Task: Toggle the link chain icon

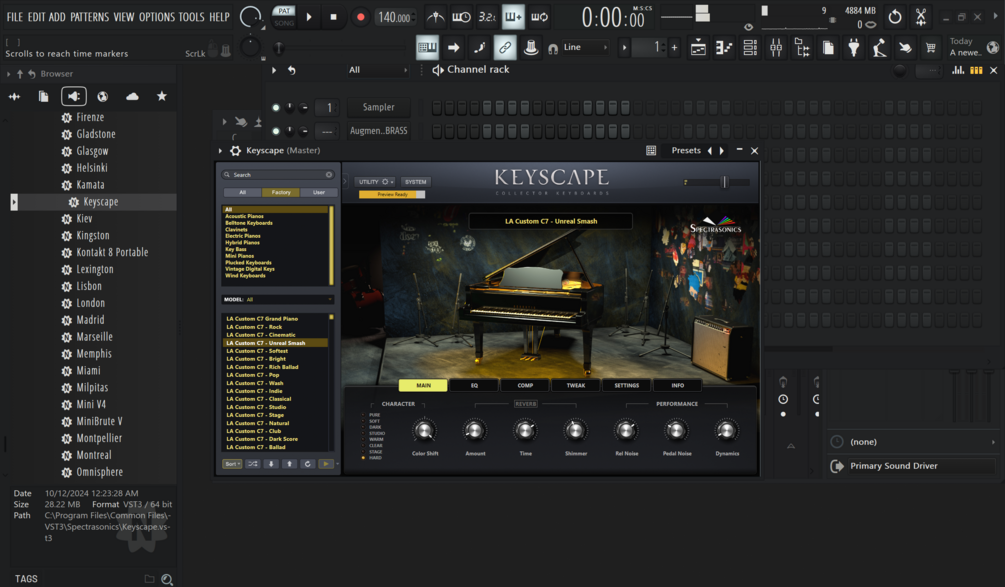Action: point(505,47)
